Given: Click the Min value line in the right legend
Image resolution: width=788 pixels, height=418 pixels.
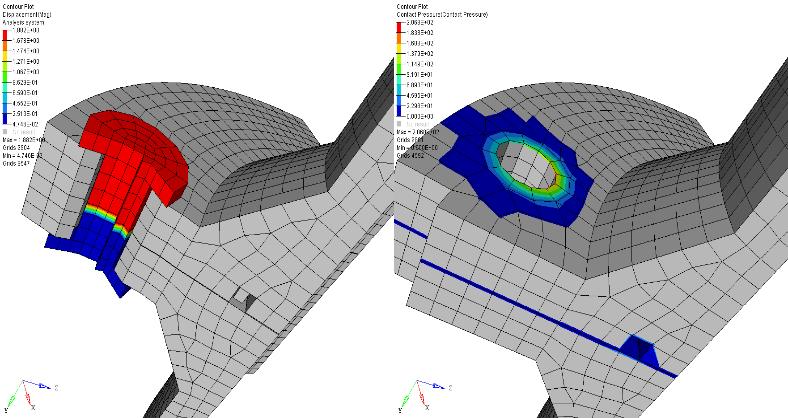Looking at the screenshot, I should pos(417,148).
